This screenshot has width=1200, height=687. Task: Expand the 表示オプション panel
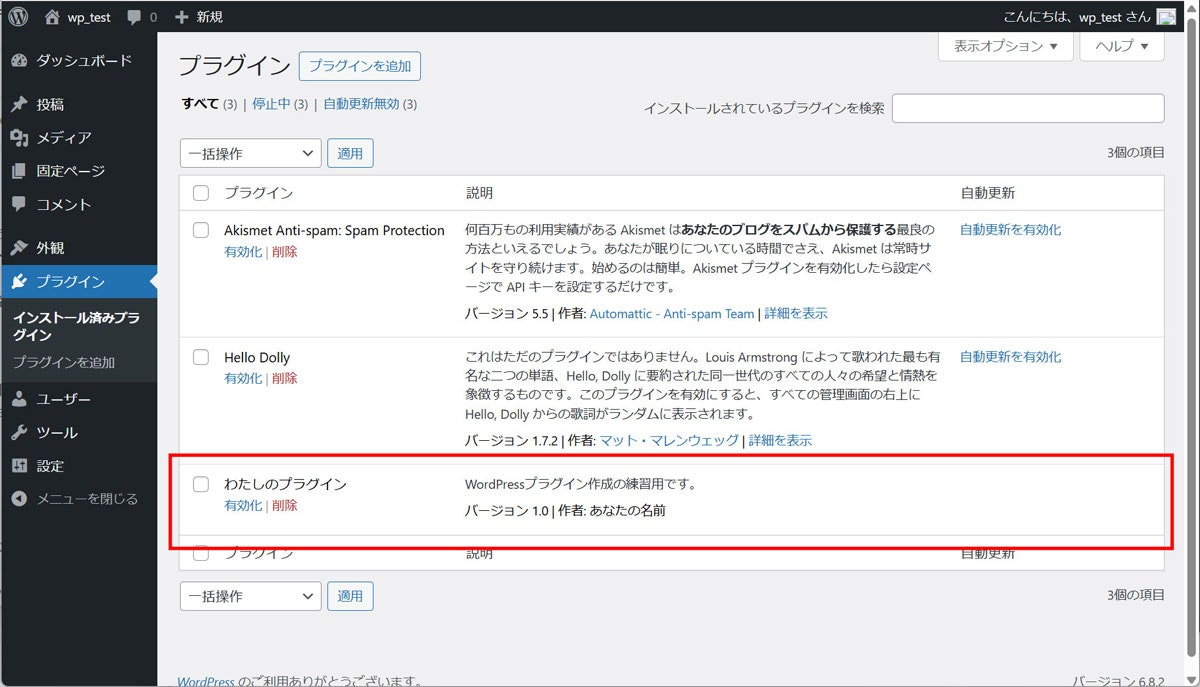pyautogui.click(x=1006, y=46)
